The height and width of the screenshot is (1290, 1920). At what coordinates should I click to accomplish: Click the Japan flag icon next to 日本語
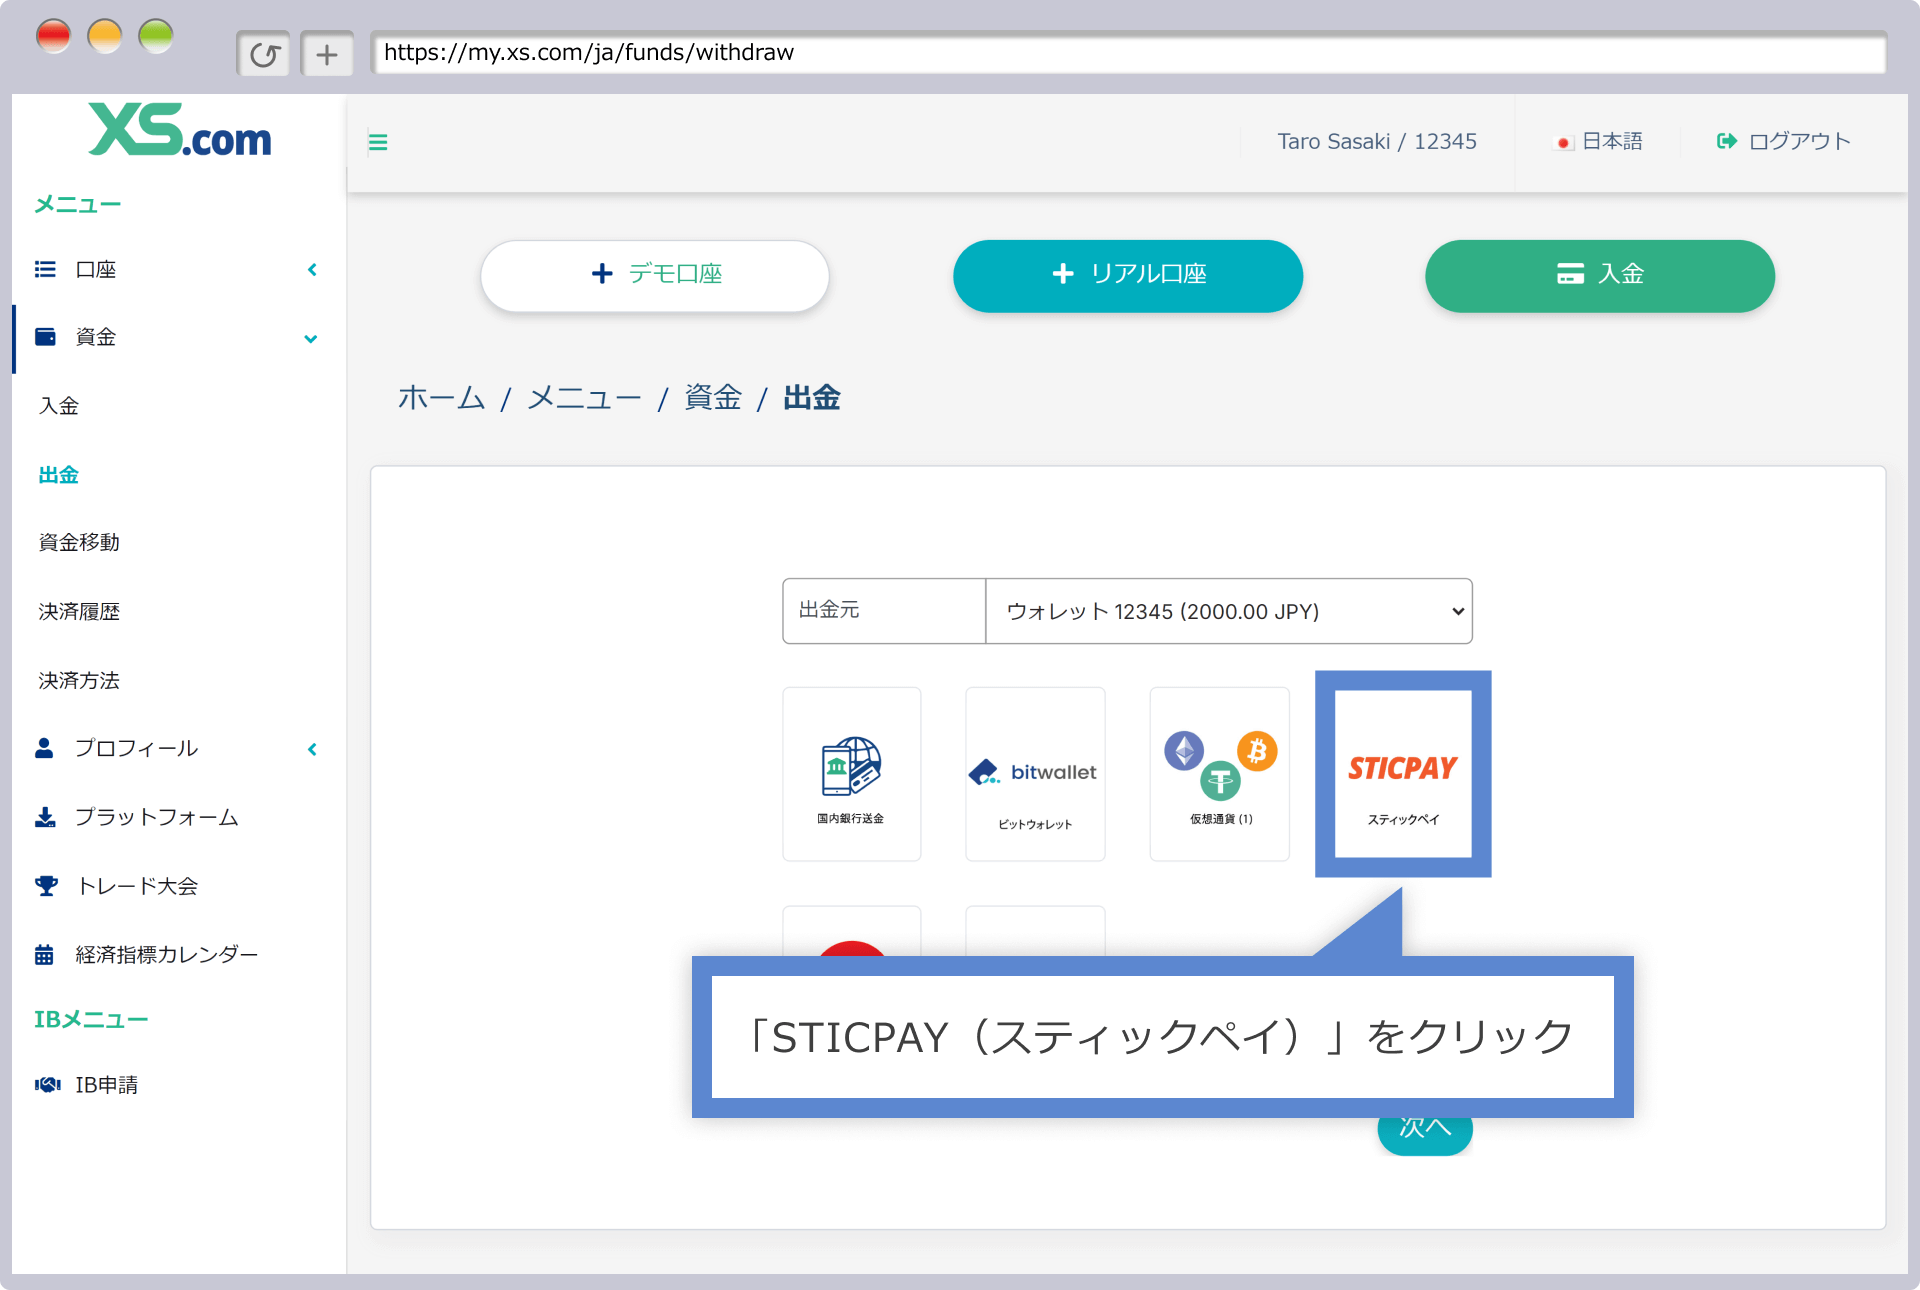[x=1563, y=143]
